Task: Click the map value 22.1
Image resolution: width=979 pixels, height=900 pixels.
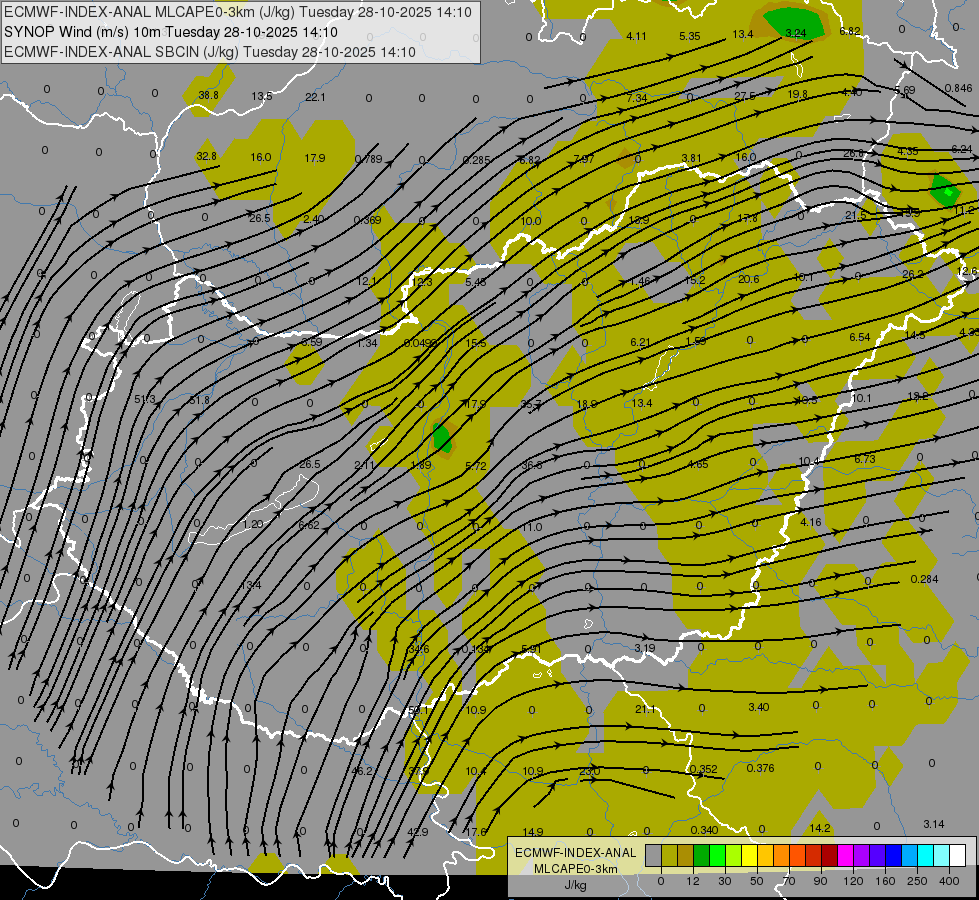Action: point(315,97)
